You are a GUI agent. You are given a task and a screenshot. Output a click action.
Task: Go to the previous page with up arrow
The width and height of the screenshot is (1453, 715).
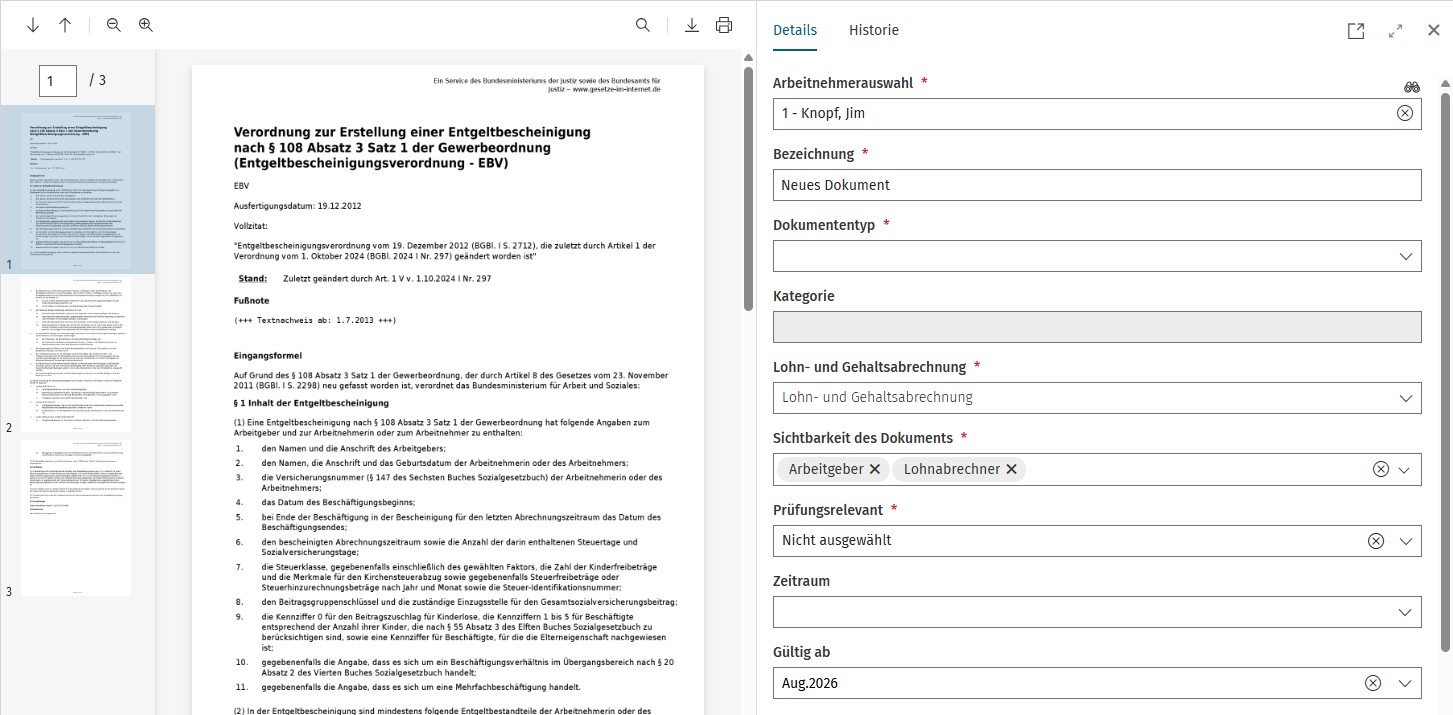(65, 25)
